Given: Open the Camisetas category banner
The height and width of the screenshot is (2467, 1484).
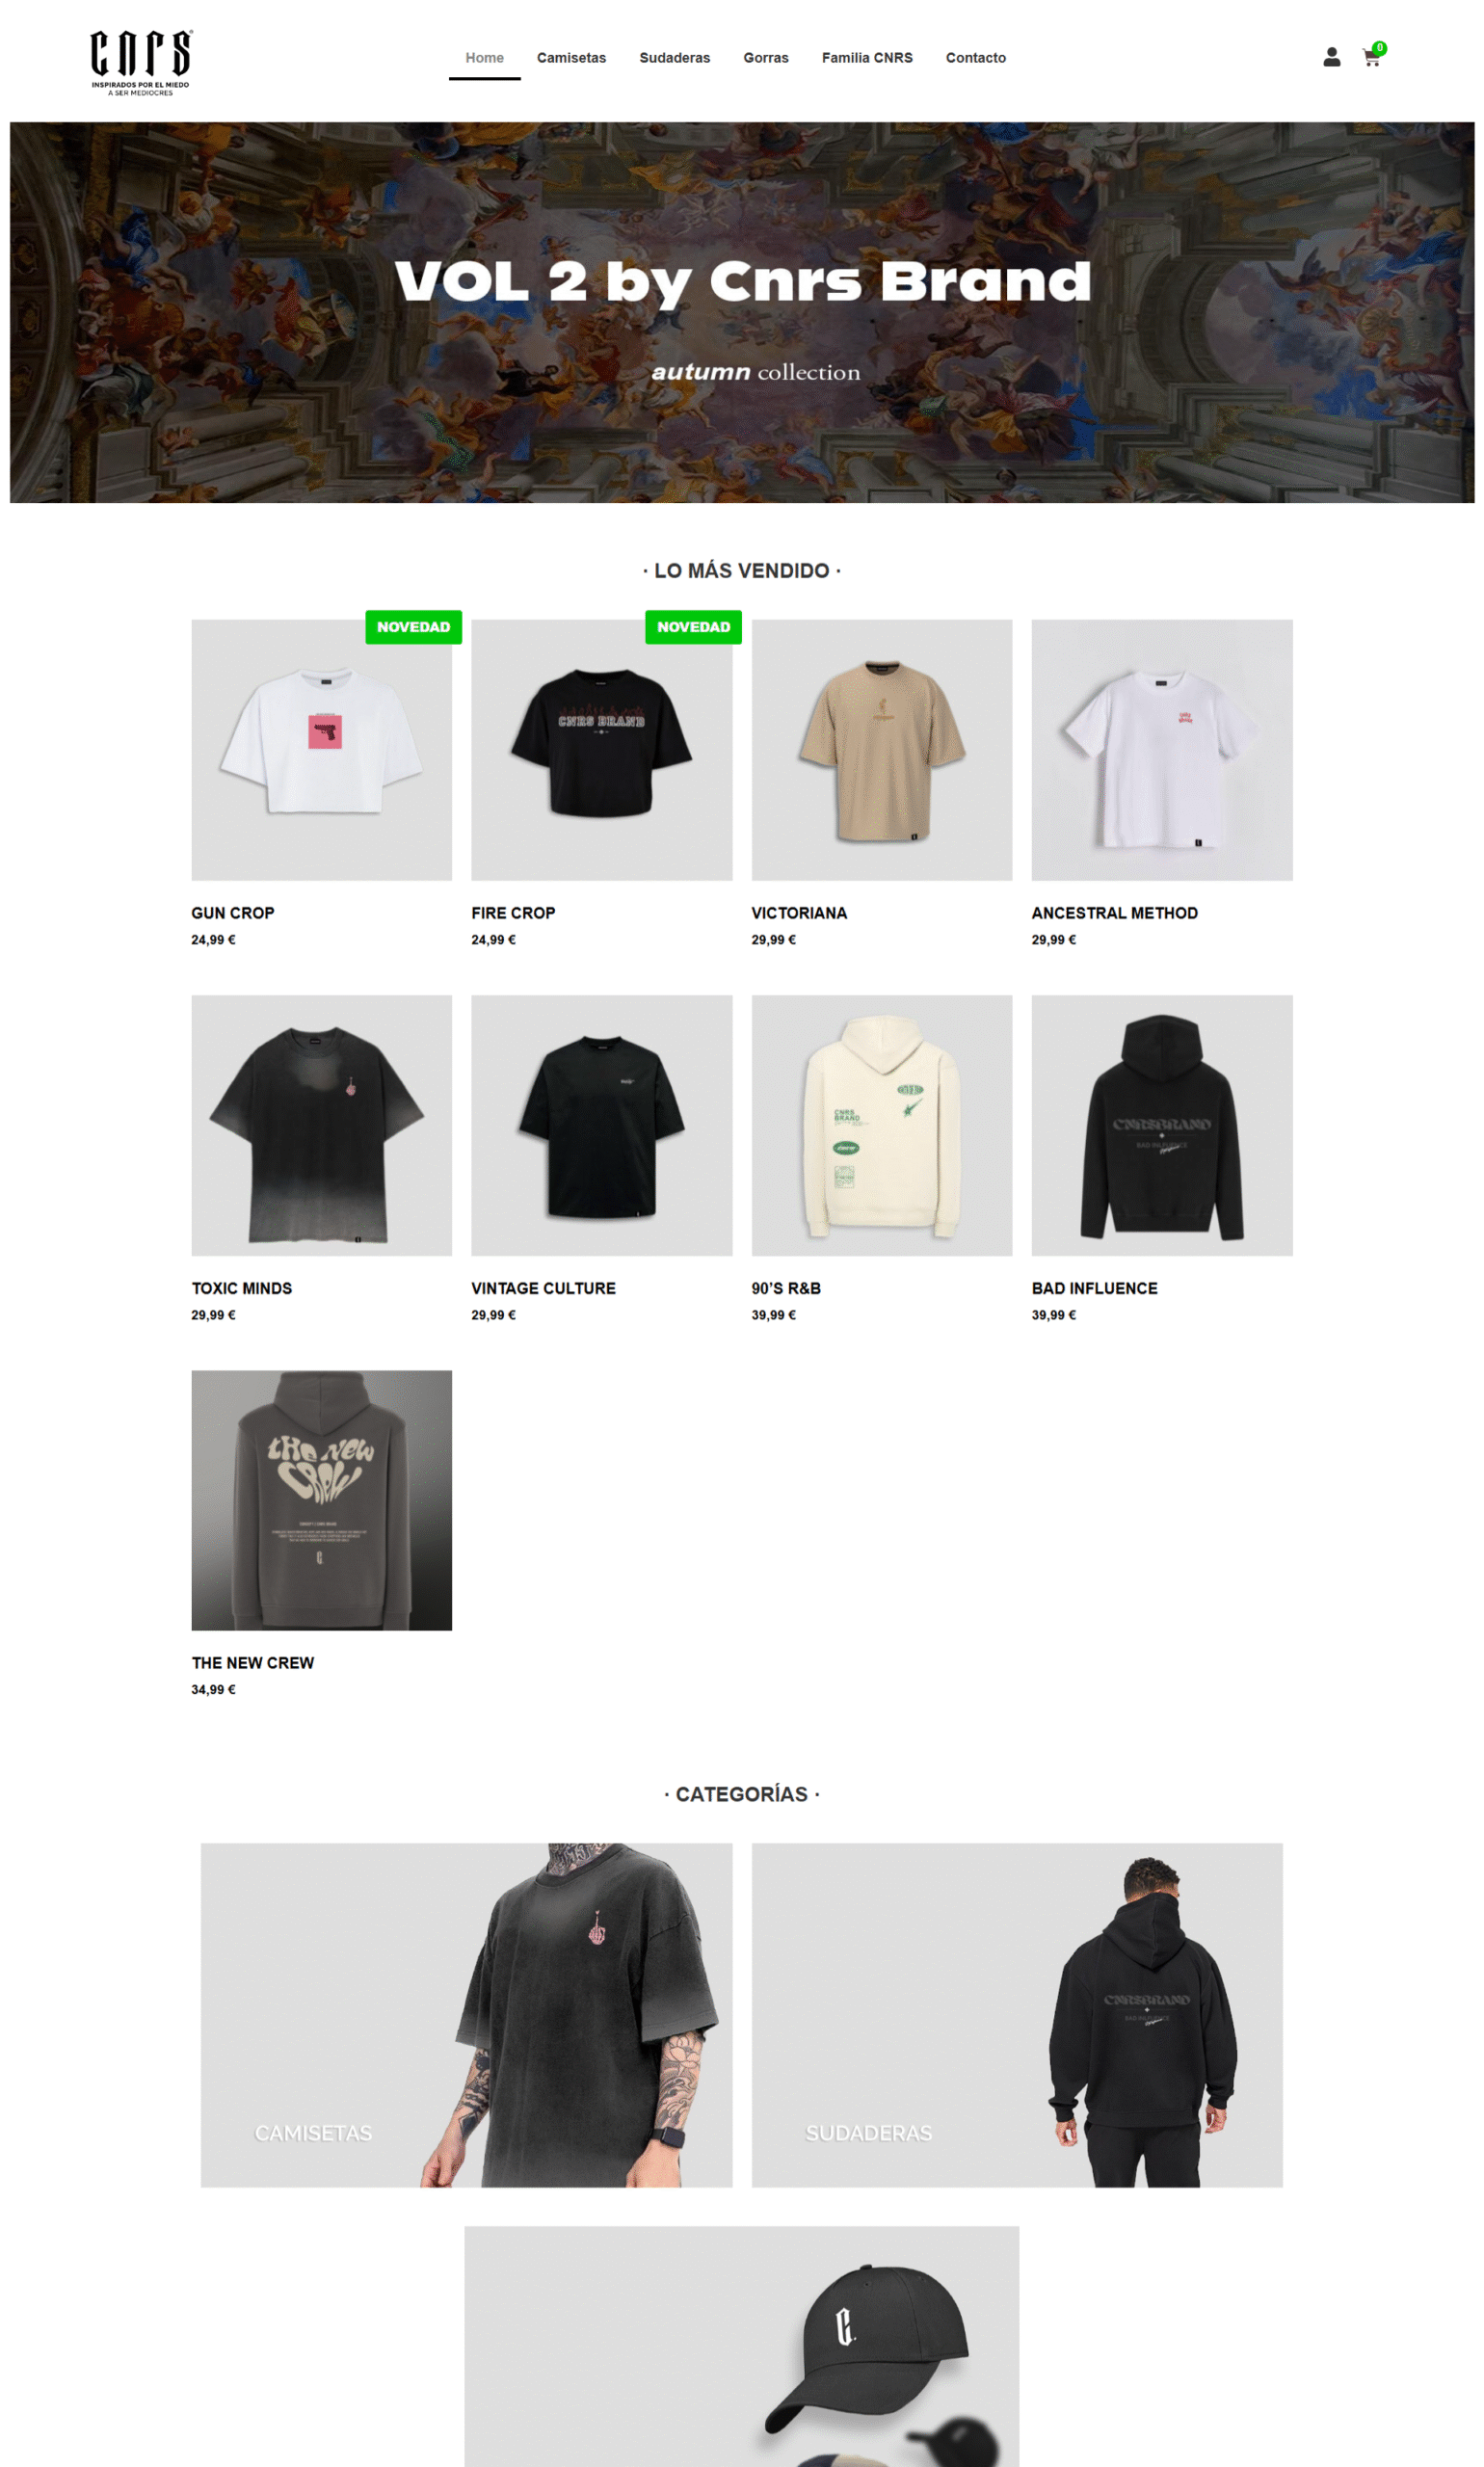Looking at the screenshot, I should click(467, 2015).
